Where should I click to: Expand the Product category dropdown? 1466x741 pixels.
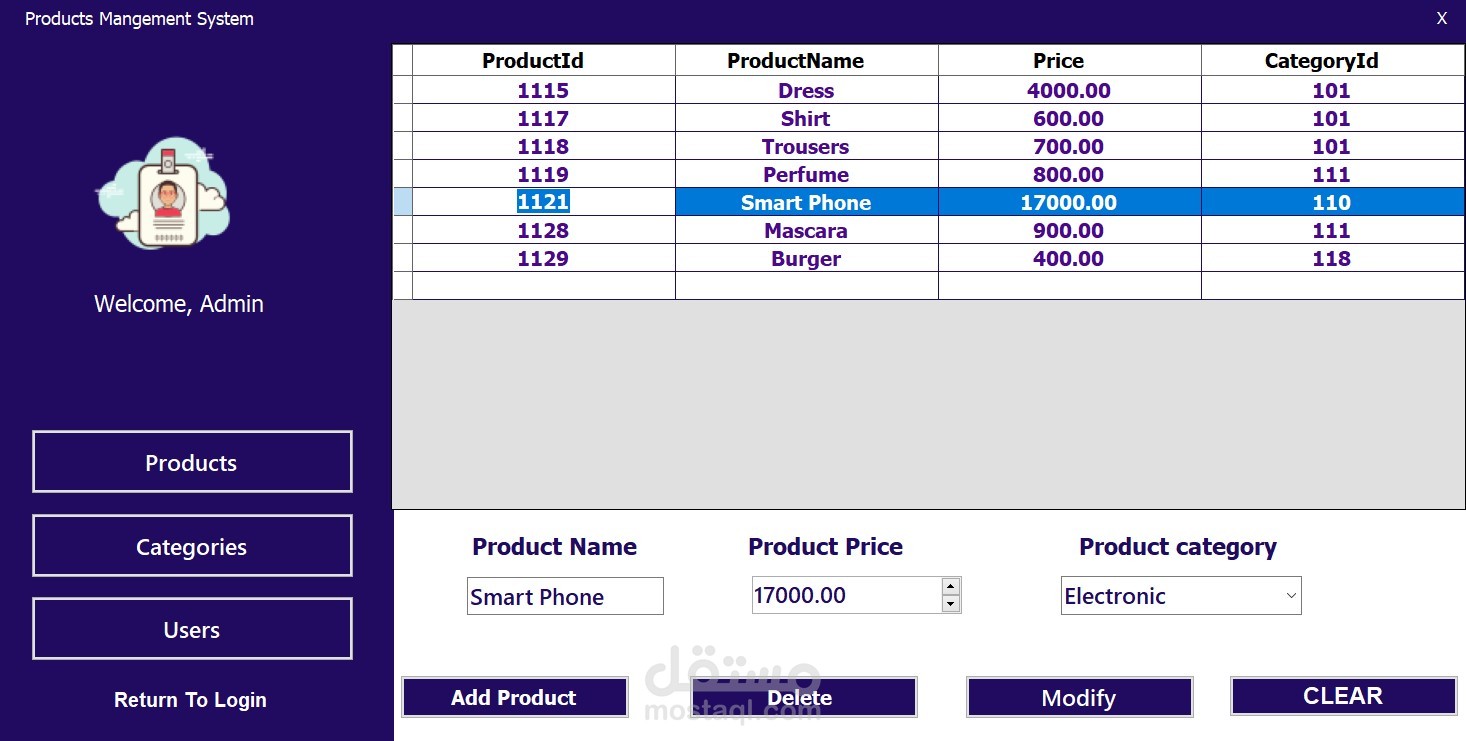[x=1290, y=596]
